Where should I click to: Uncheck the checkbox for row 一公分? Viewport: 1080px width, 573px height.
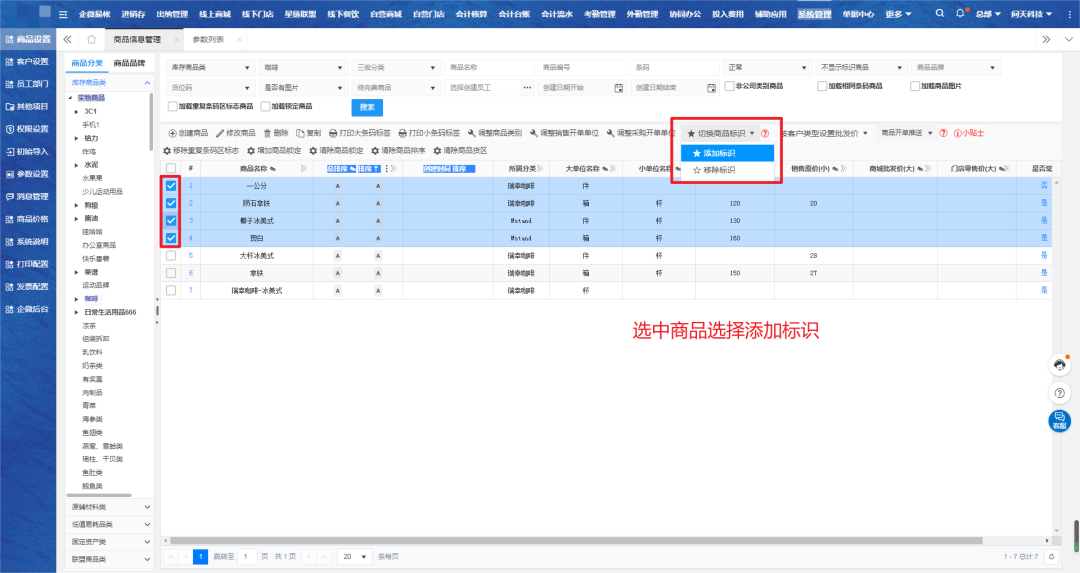click(171, 186)
